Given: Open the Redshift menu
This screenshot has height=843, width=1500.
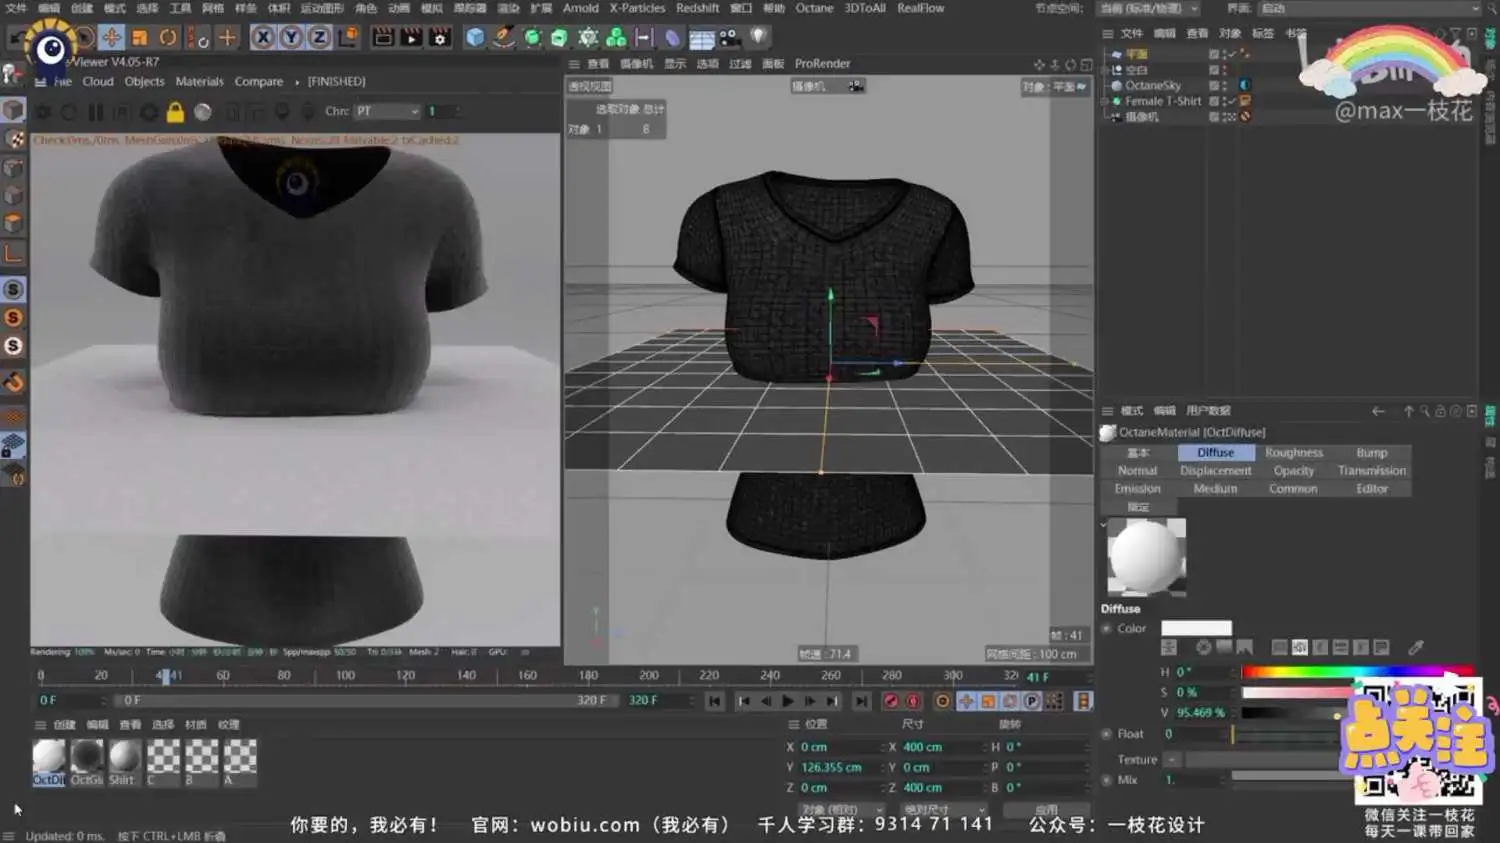Looking at the screenshot, I should click(697, 8).
